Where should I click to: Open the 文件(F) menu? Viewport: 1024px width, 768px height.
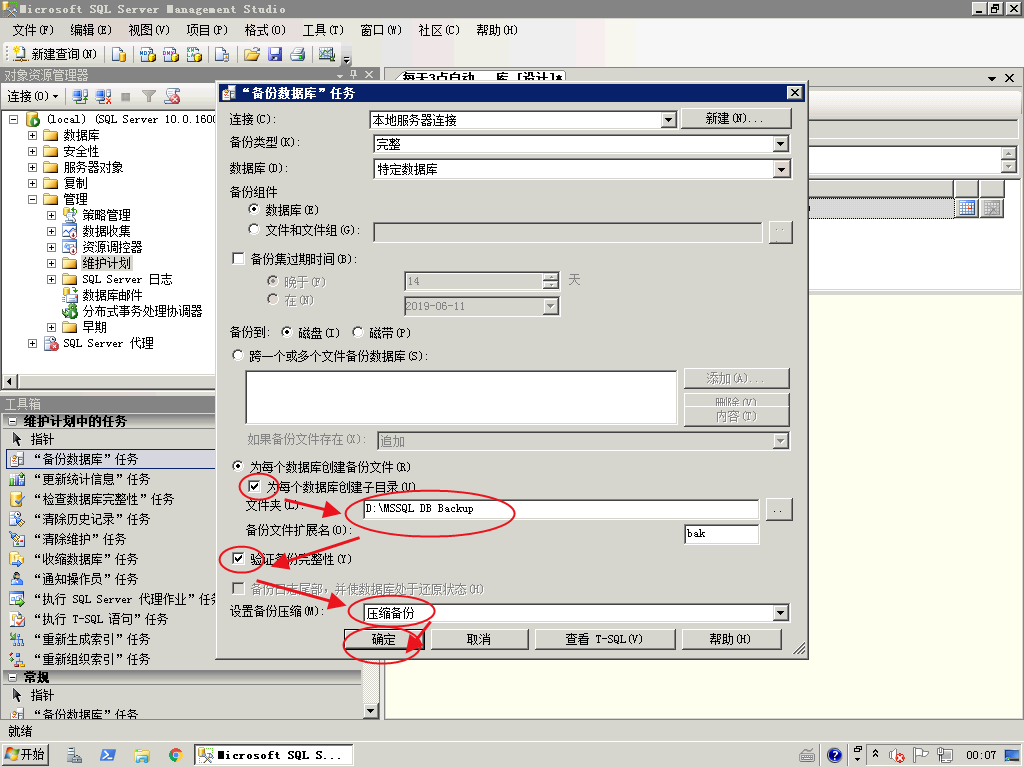(x=33, y=31)
